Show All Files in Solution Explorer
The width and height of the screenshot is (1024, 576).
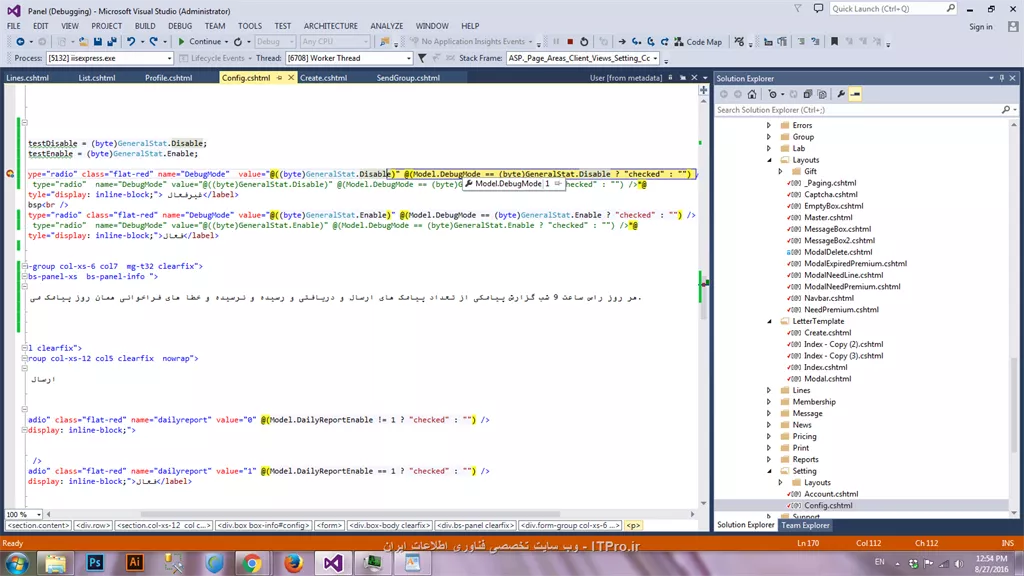pos(822,94)
